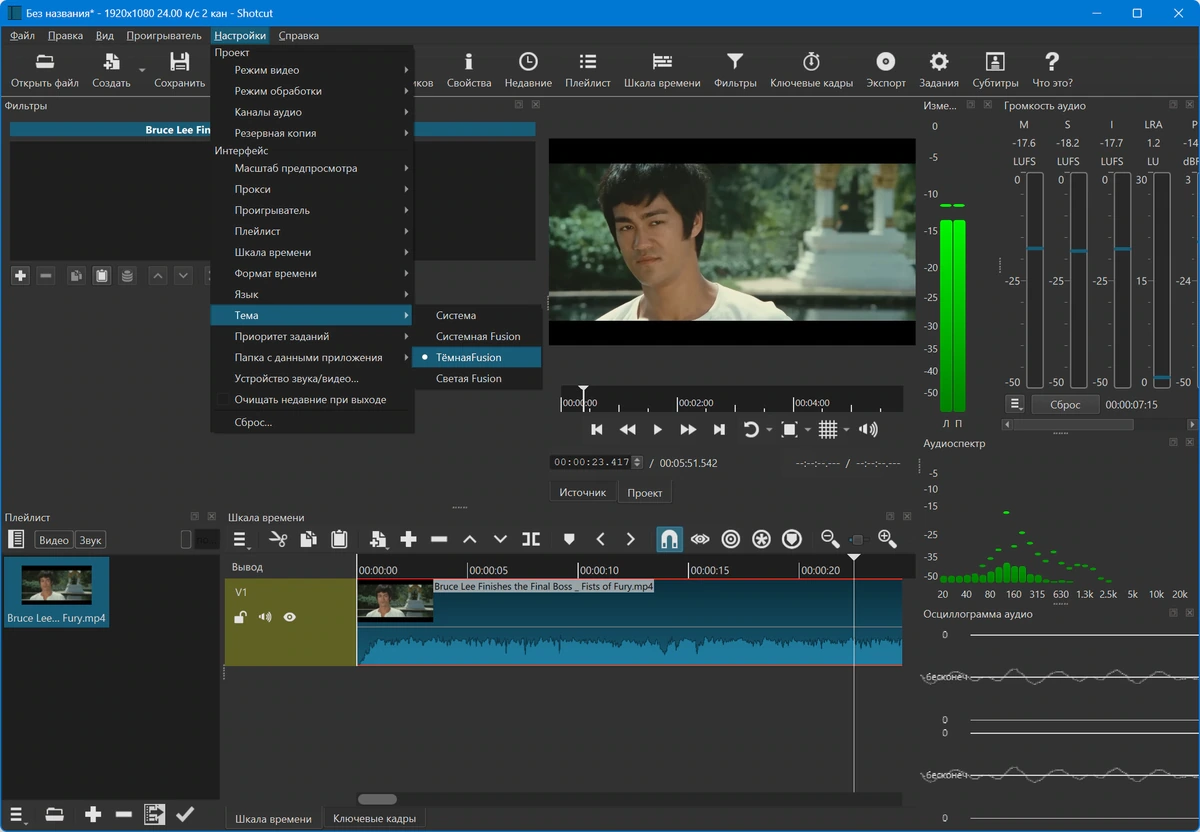This screenshot has height=832, width=1200.
Task: Zoom in the timeline with magnifier plus
Action: point(887,539)
